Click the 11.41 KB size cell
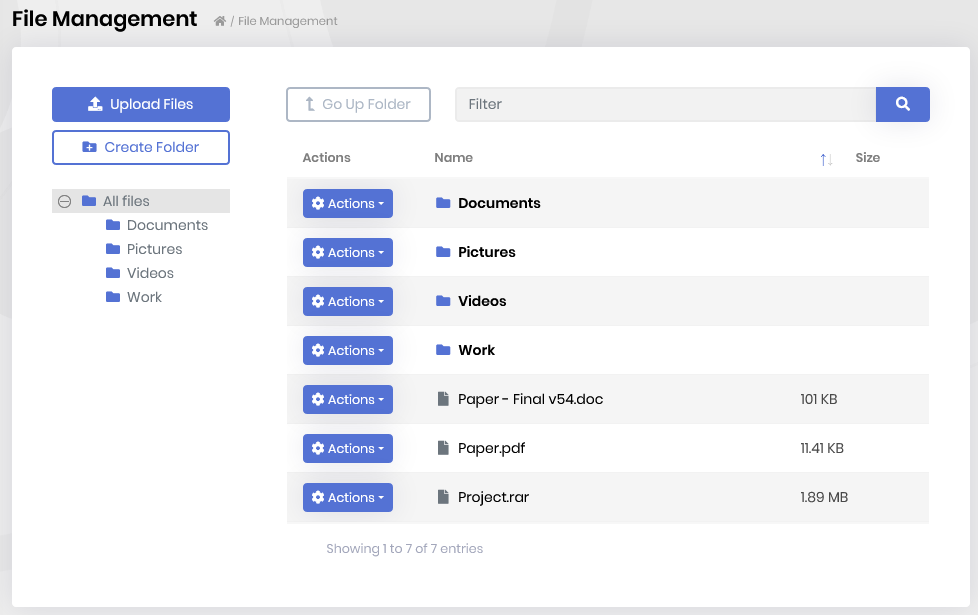Viewport: 978px width, 615px height. (821, 448)
